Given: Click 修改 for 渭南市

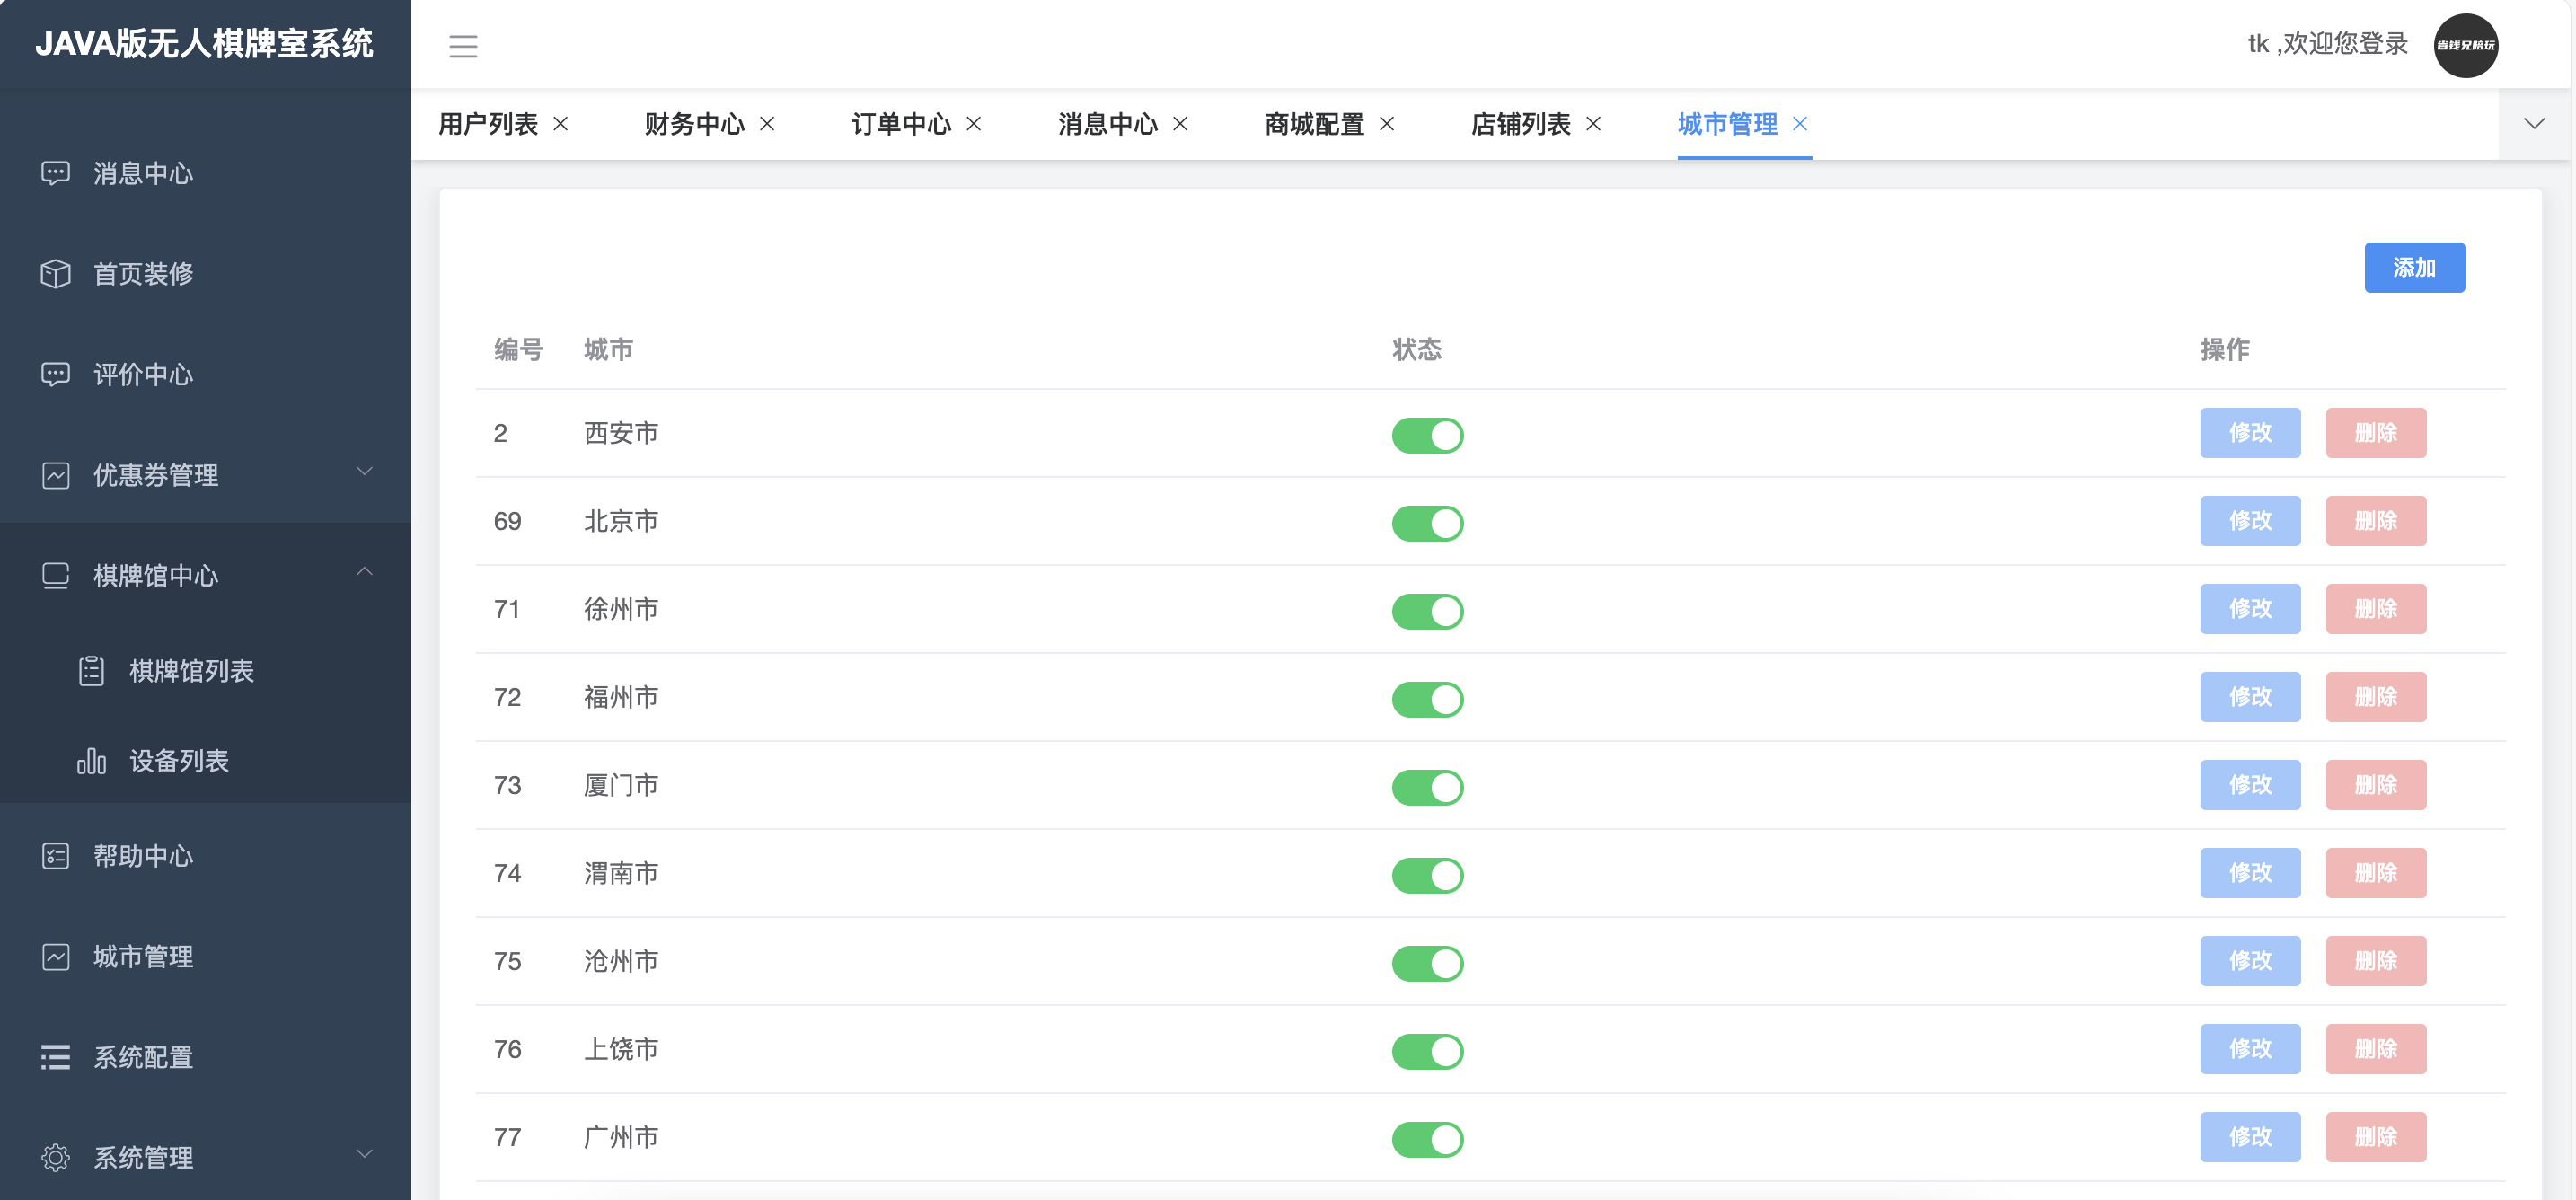Looking at the screenshot, I should pos(2250,873).
